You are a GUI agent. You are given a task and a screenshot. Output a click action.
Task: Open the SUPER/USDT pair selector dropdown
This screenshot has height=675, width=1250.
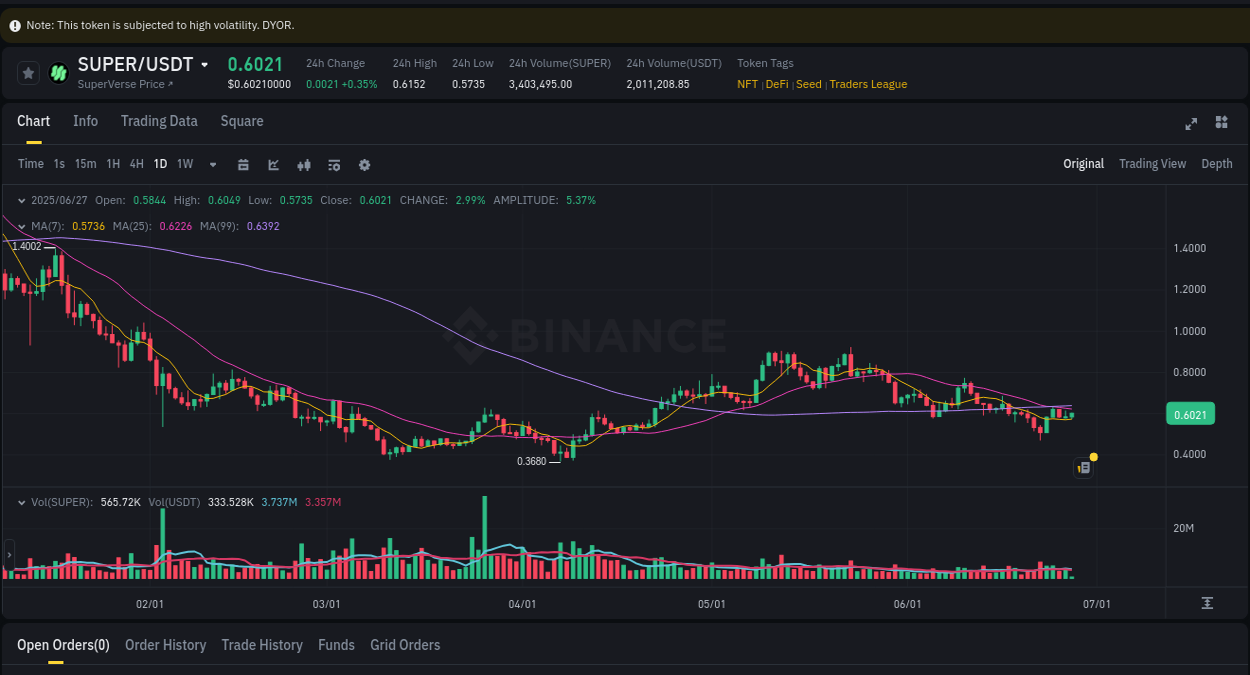205,63
